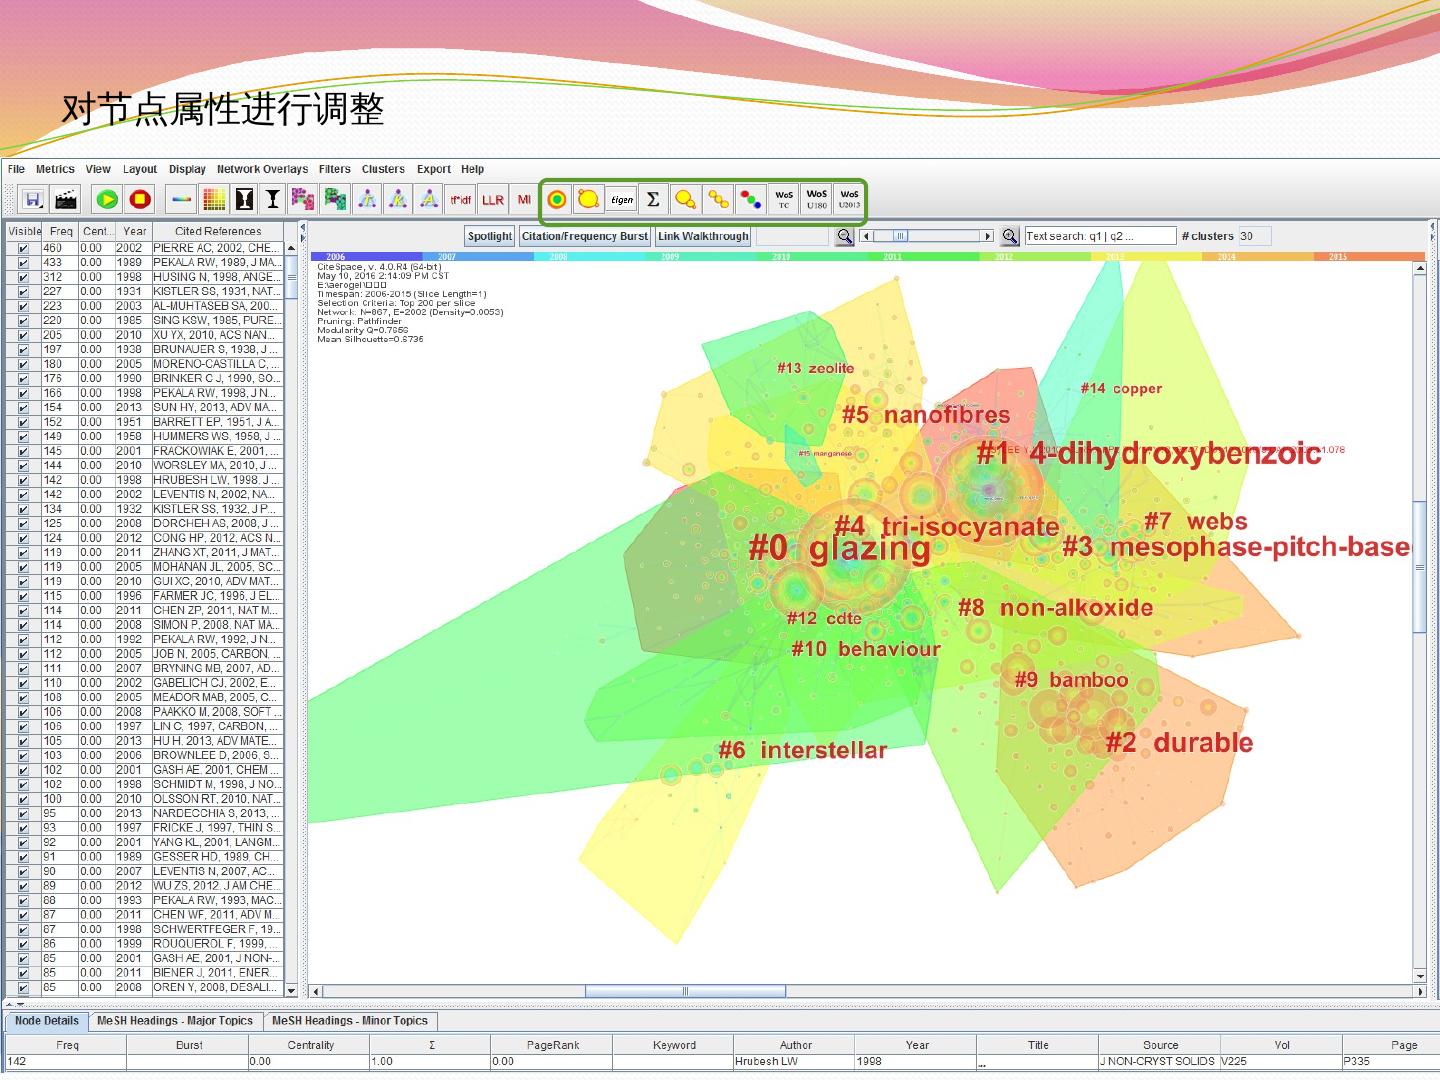
Task: Toggle visible checkbox for BRINKER C J 1990
Action: [22, 379]
